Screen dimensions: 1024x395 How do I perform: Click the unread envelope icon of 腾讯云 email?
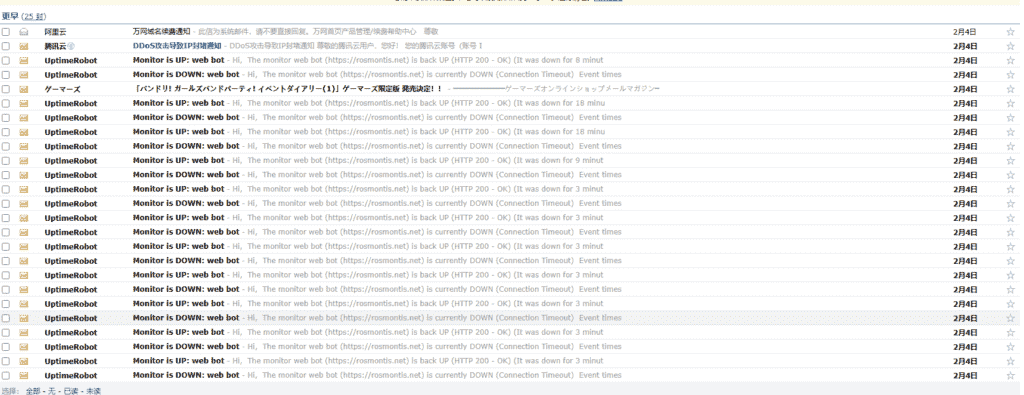[x=24, y=46]
